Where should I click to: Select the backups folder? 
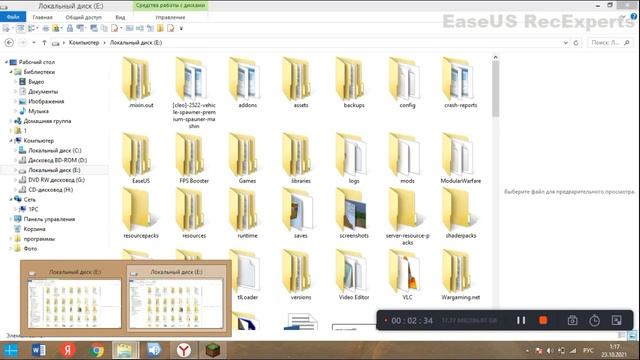point(354,83)
